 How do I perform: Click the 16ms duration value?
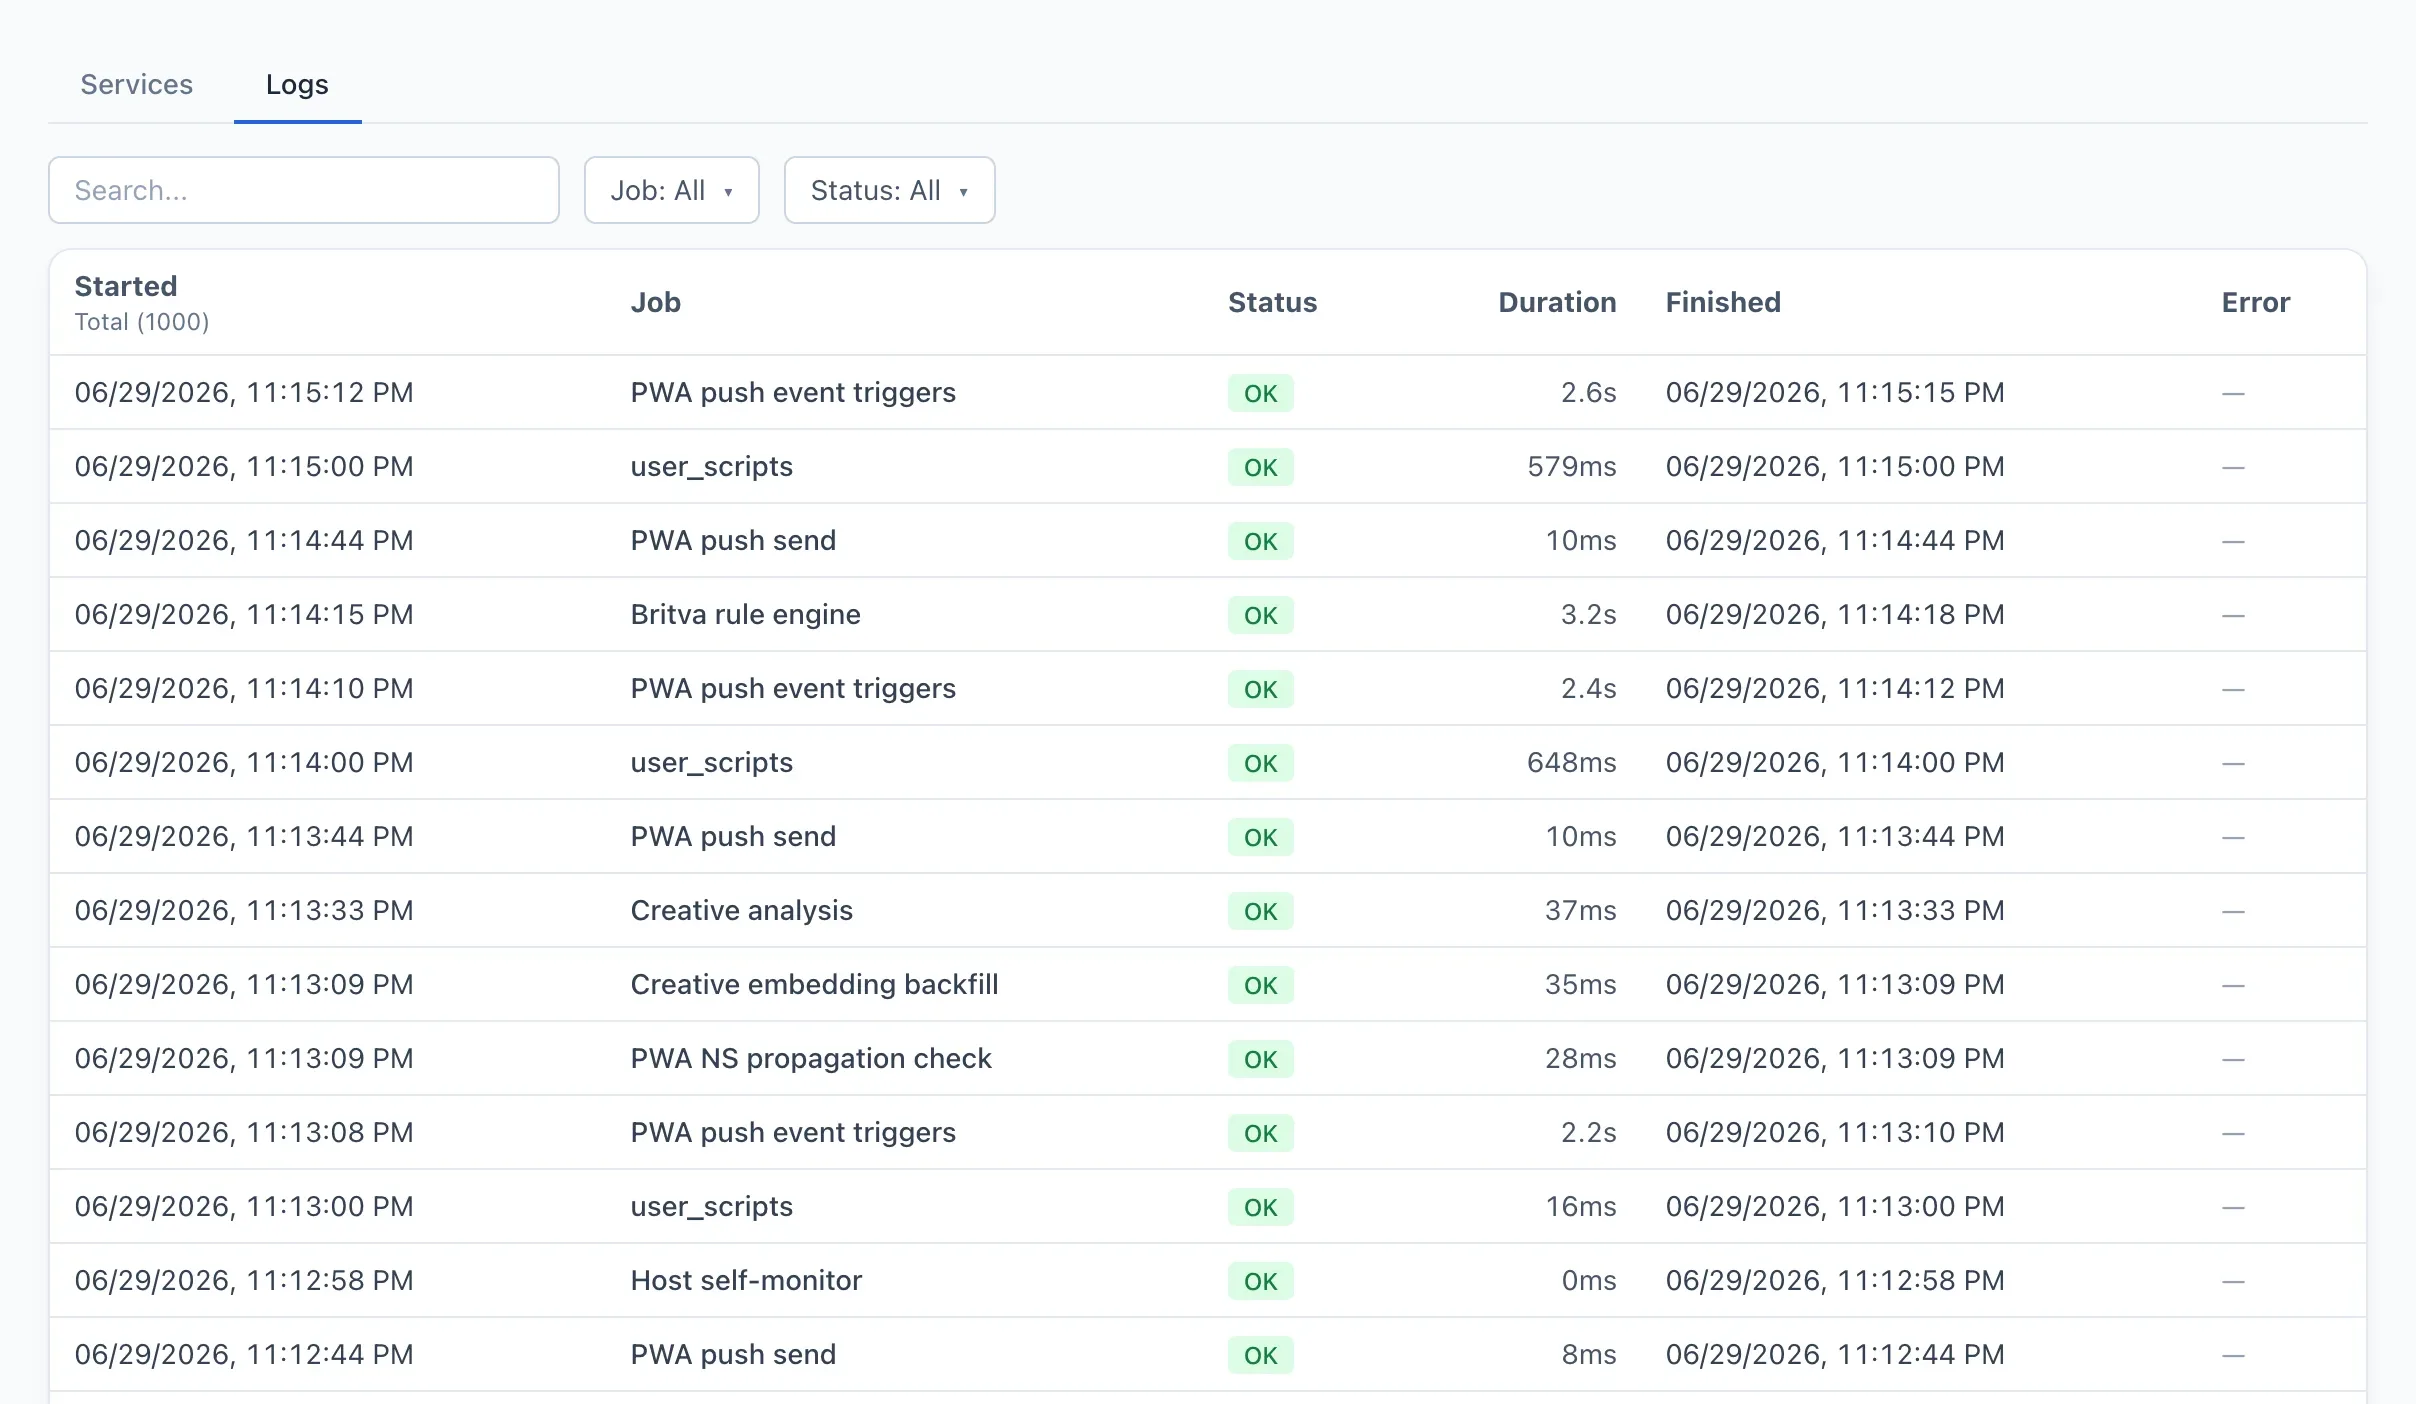[x=1580, y=1206]
